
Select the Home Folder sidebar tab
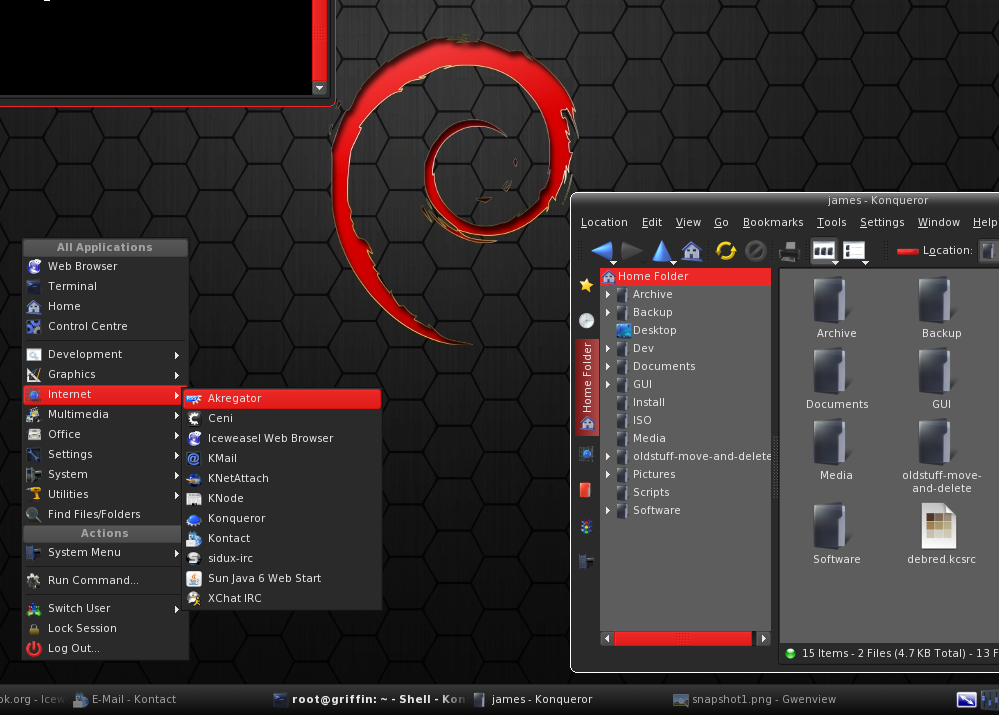coord(587,387)
